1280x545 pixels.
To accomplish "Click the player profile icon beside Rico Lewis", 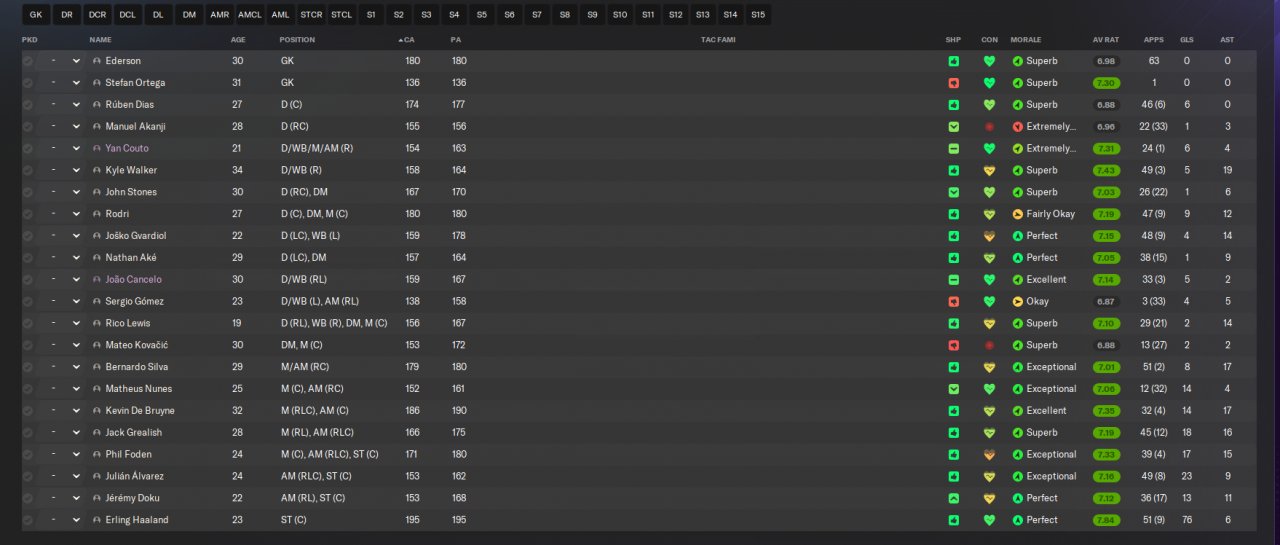I will coord(97,324).
